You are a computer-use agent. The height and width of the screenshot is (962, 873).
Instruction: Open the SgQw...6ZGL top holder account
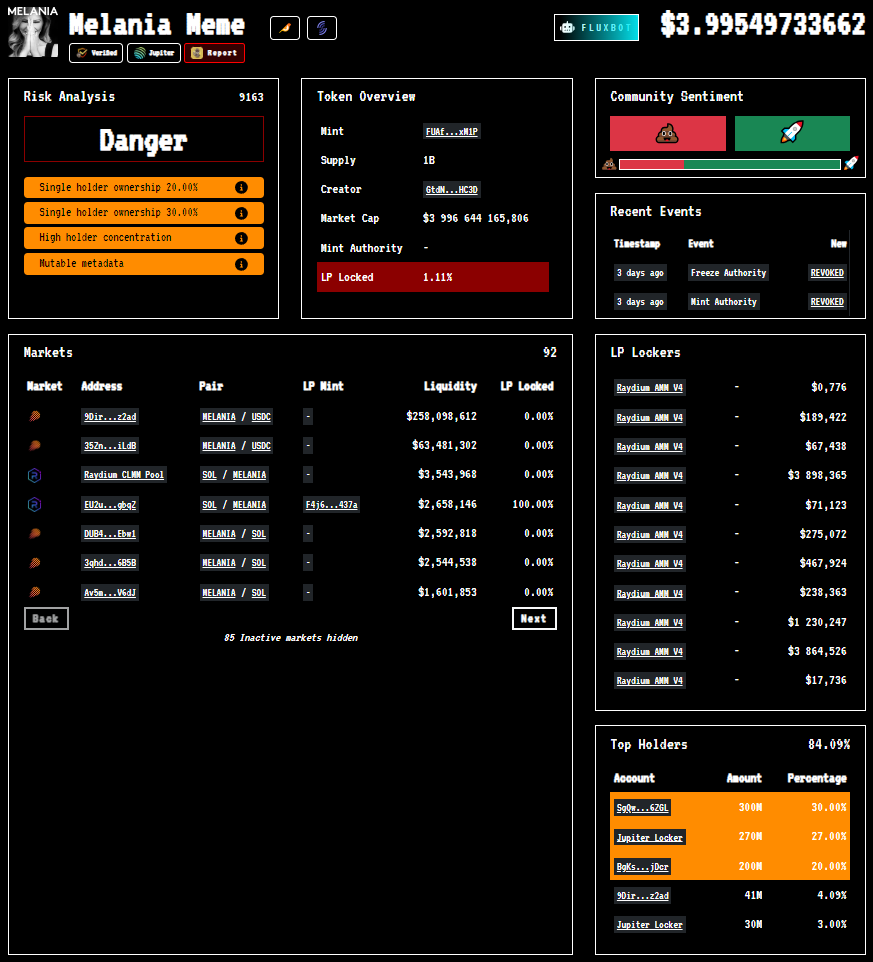(x=640, y=807)
